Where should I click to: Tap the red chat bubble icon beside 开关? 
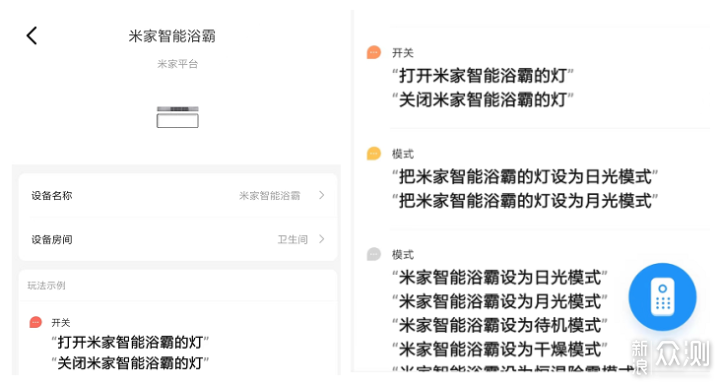pos(35,323)
